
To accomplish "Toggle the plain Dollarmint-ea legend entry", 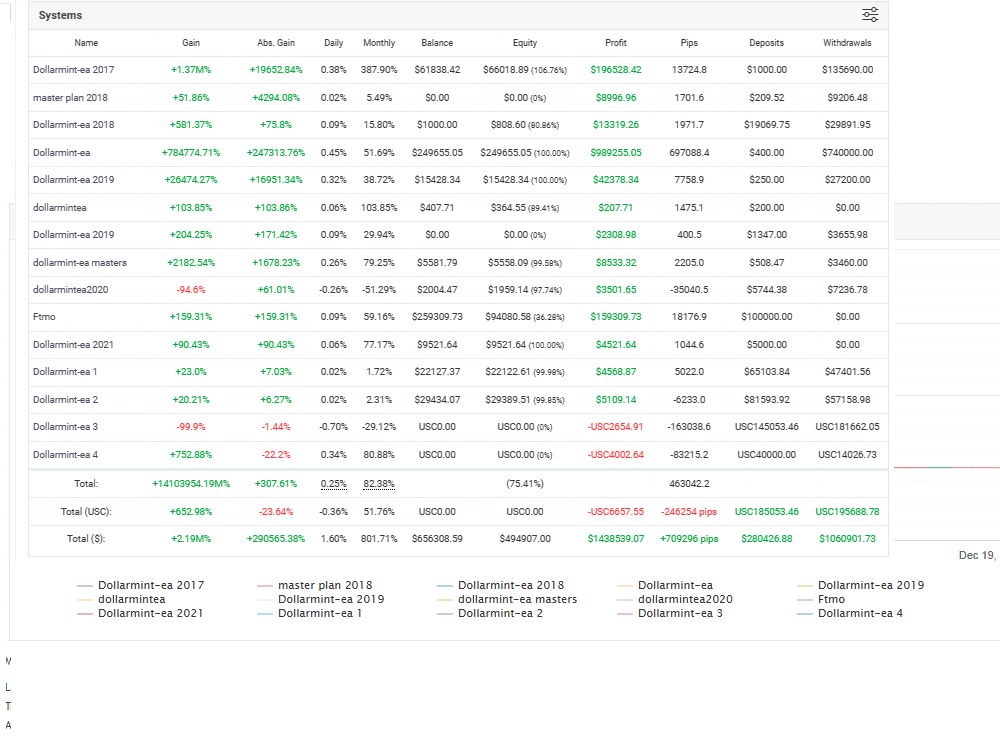I will pyautogui.click(x=665, y=585).
